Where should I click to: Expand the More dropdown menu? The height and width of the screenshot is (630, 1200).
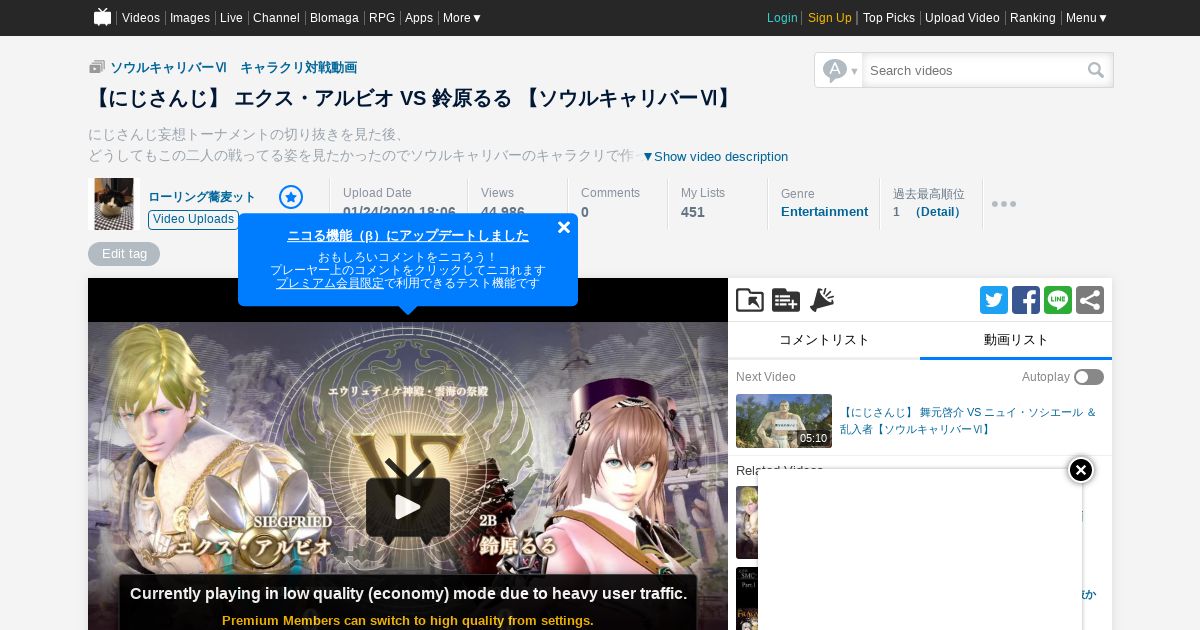point(463,18)
